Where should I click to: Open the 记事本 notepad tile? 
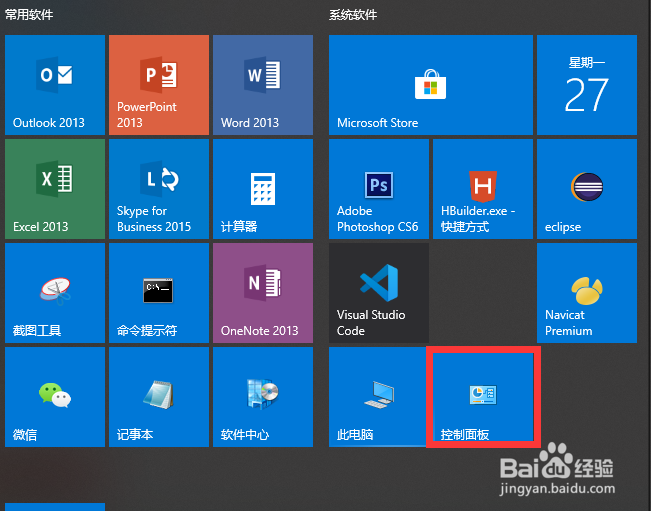coord(159,397)
